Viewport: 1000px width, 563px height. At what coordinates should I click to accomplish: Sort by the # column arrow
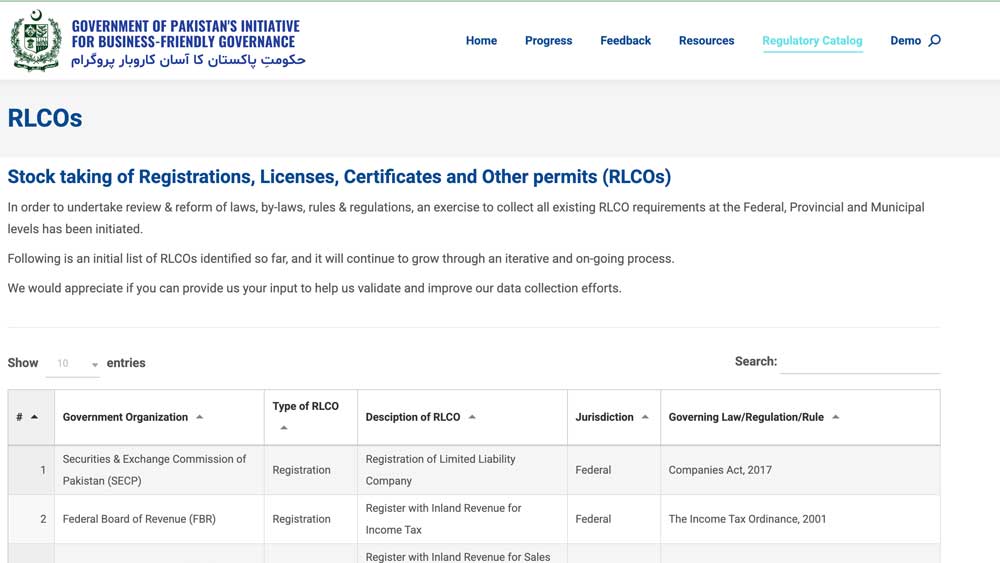[x=34, y=417]
